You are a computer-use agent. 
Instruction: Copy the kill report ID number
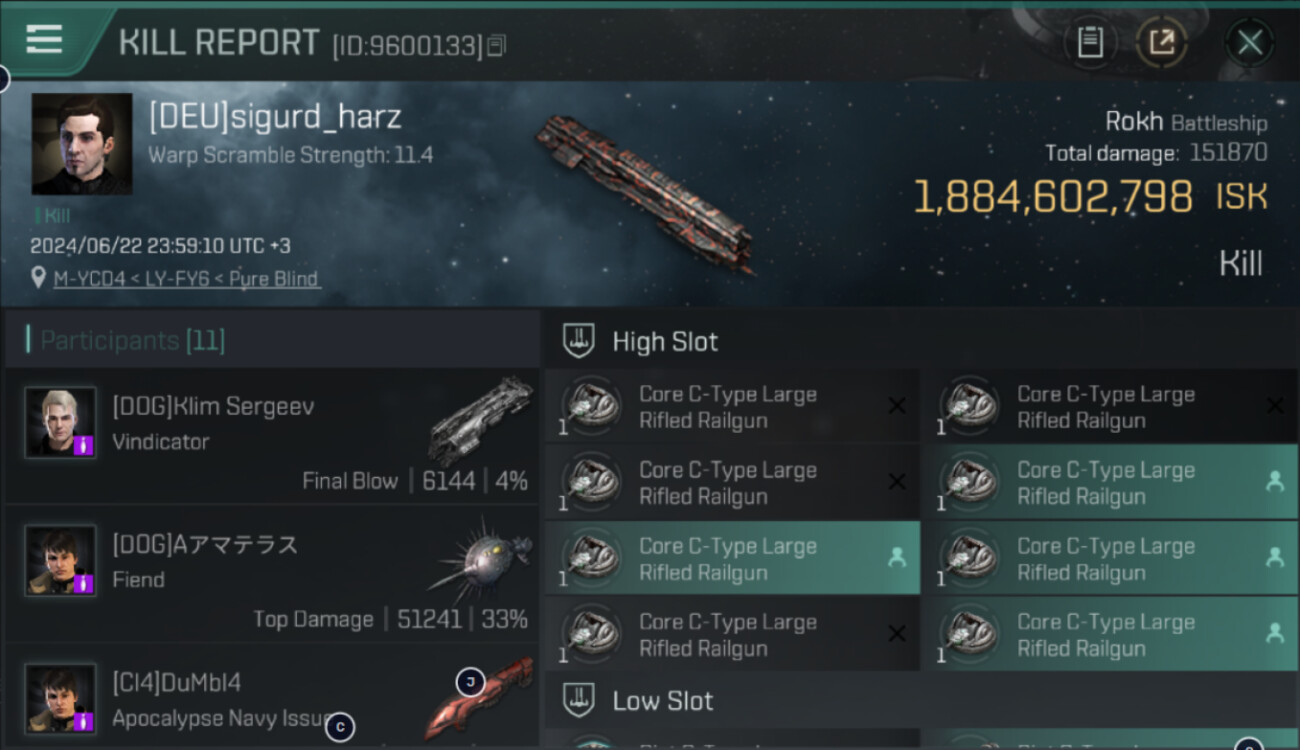tap(497, 45)
